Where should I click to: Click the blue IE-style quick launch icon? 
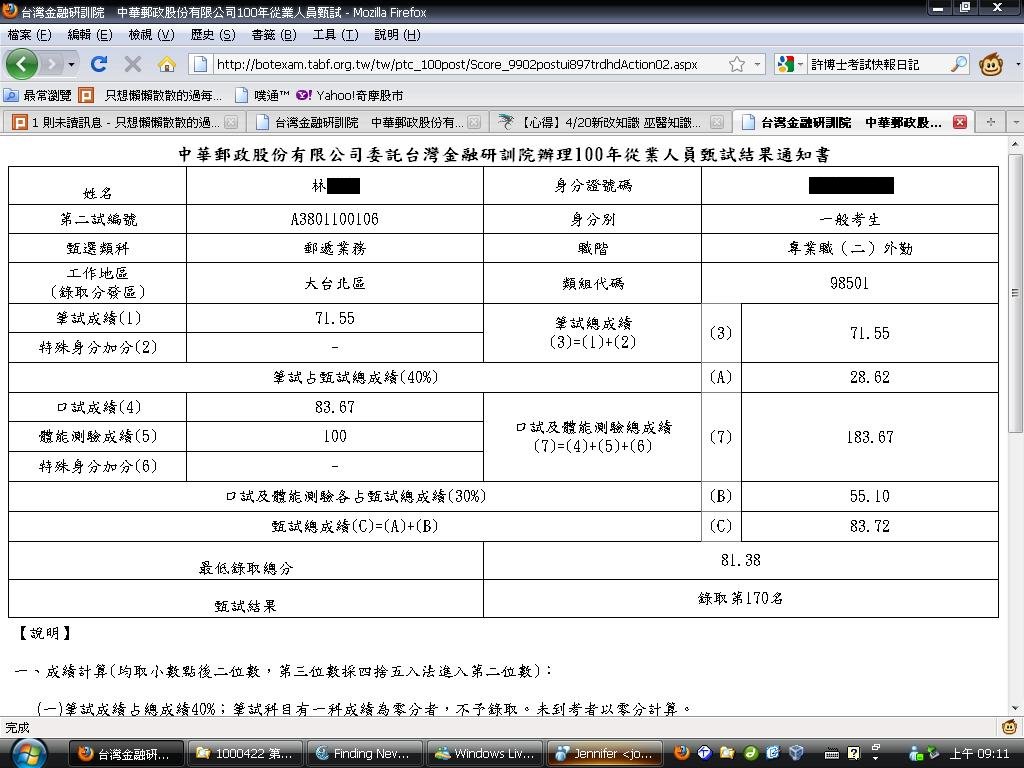[x=773, y=753]
